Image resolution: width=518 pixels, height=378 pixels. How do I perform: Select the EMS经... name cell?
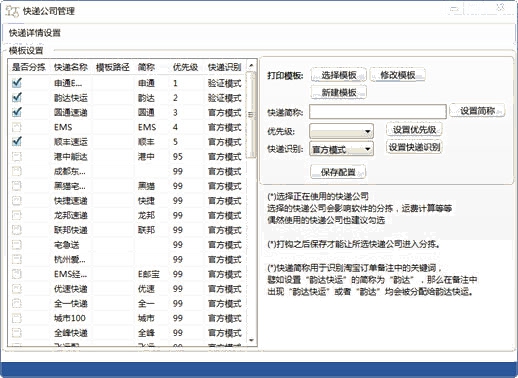70,274
